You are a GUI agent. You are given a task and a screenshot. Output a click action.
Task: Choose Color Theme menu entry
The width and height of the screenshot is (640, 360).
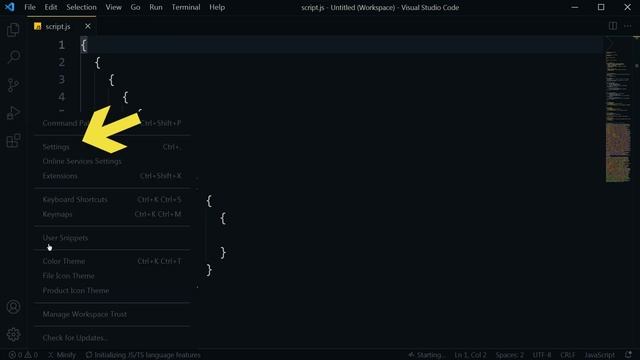pos(112,261)
